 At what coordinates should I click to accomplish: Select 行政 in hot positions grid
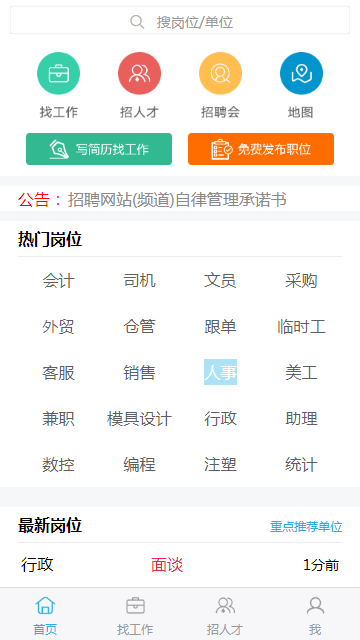[220, 419]
